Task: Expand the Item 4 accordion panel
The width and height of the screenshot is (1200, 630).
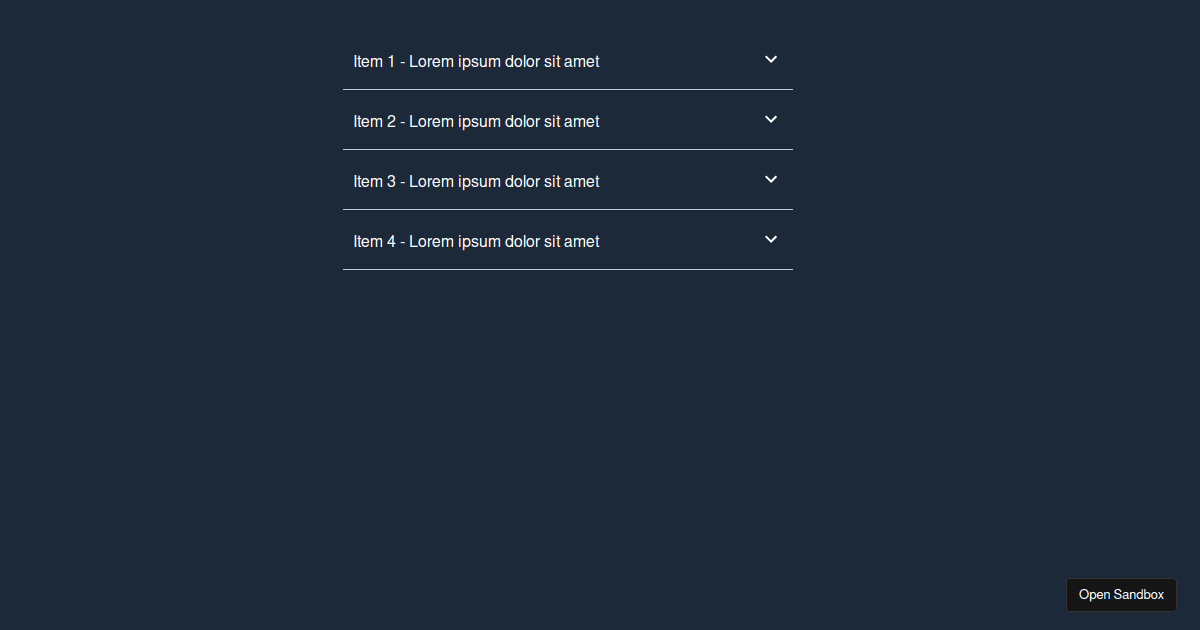Action: (568, 240)
